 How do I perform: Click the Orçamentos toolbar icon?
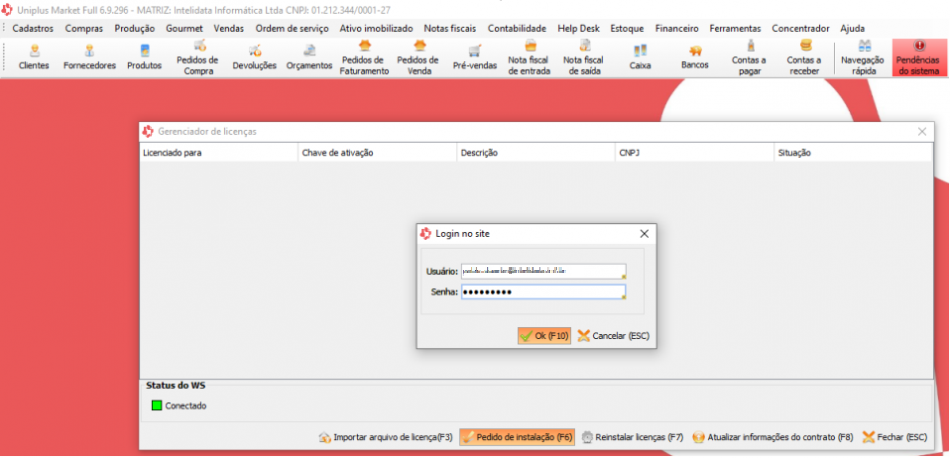[x=310, y=58]
